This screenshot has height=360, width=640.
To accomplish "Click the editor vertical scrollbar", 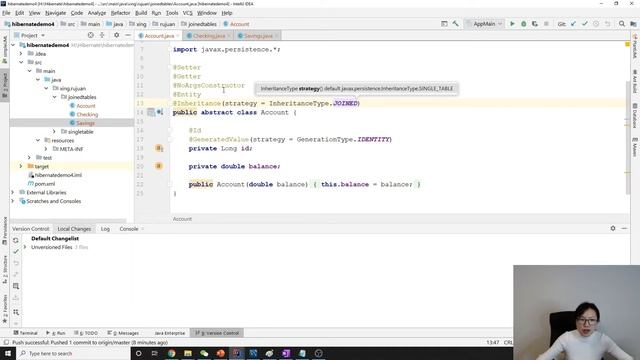I will (627, 139).
